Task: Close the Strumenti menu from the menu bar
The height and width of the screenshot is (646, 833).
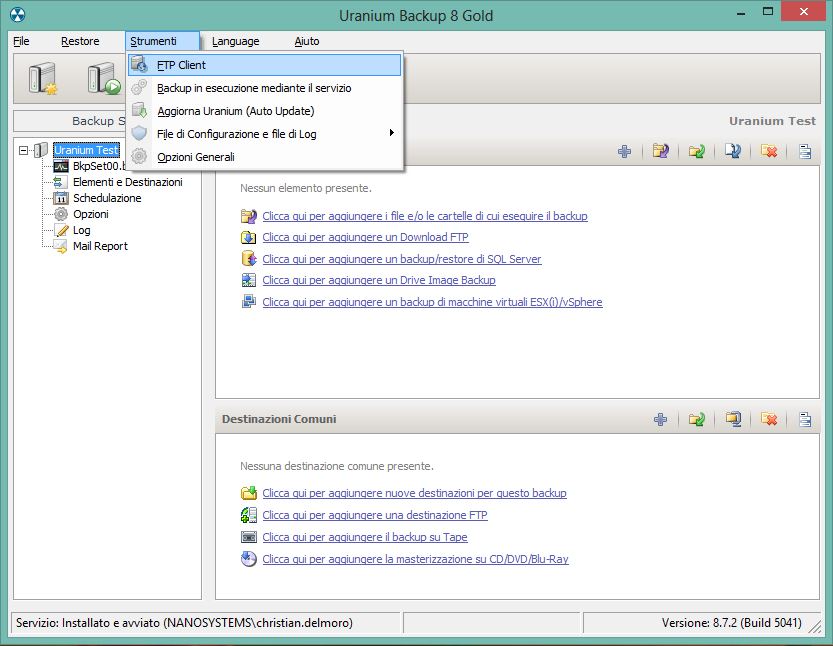Action: pos(163,41)
